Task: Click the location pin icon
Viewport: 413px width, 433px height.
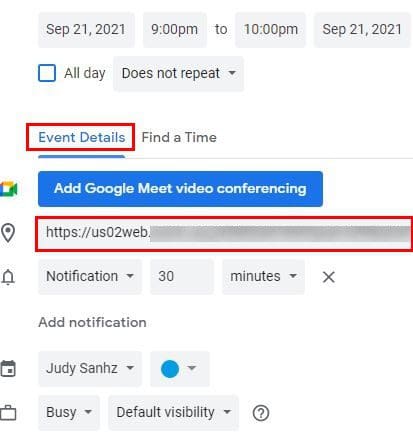Action: point(8,233)
